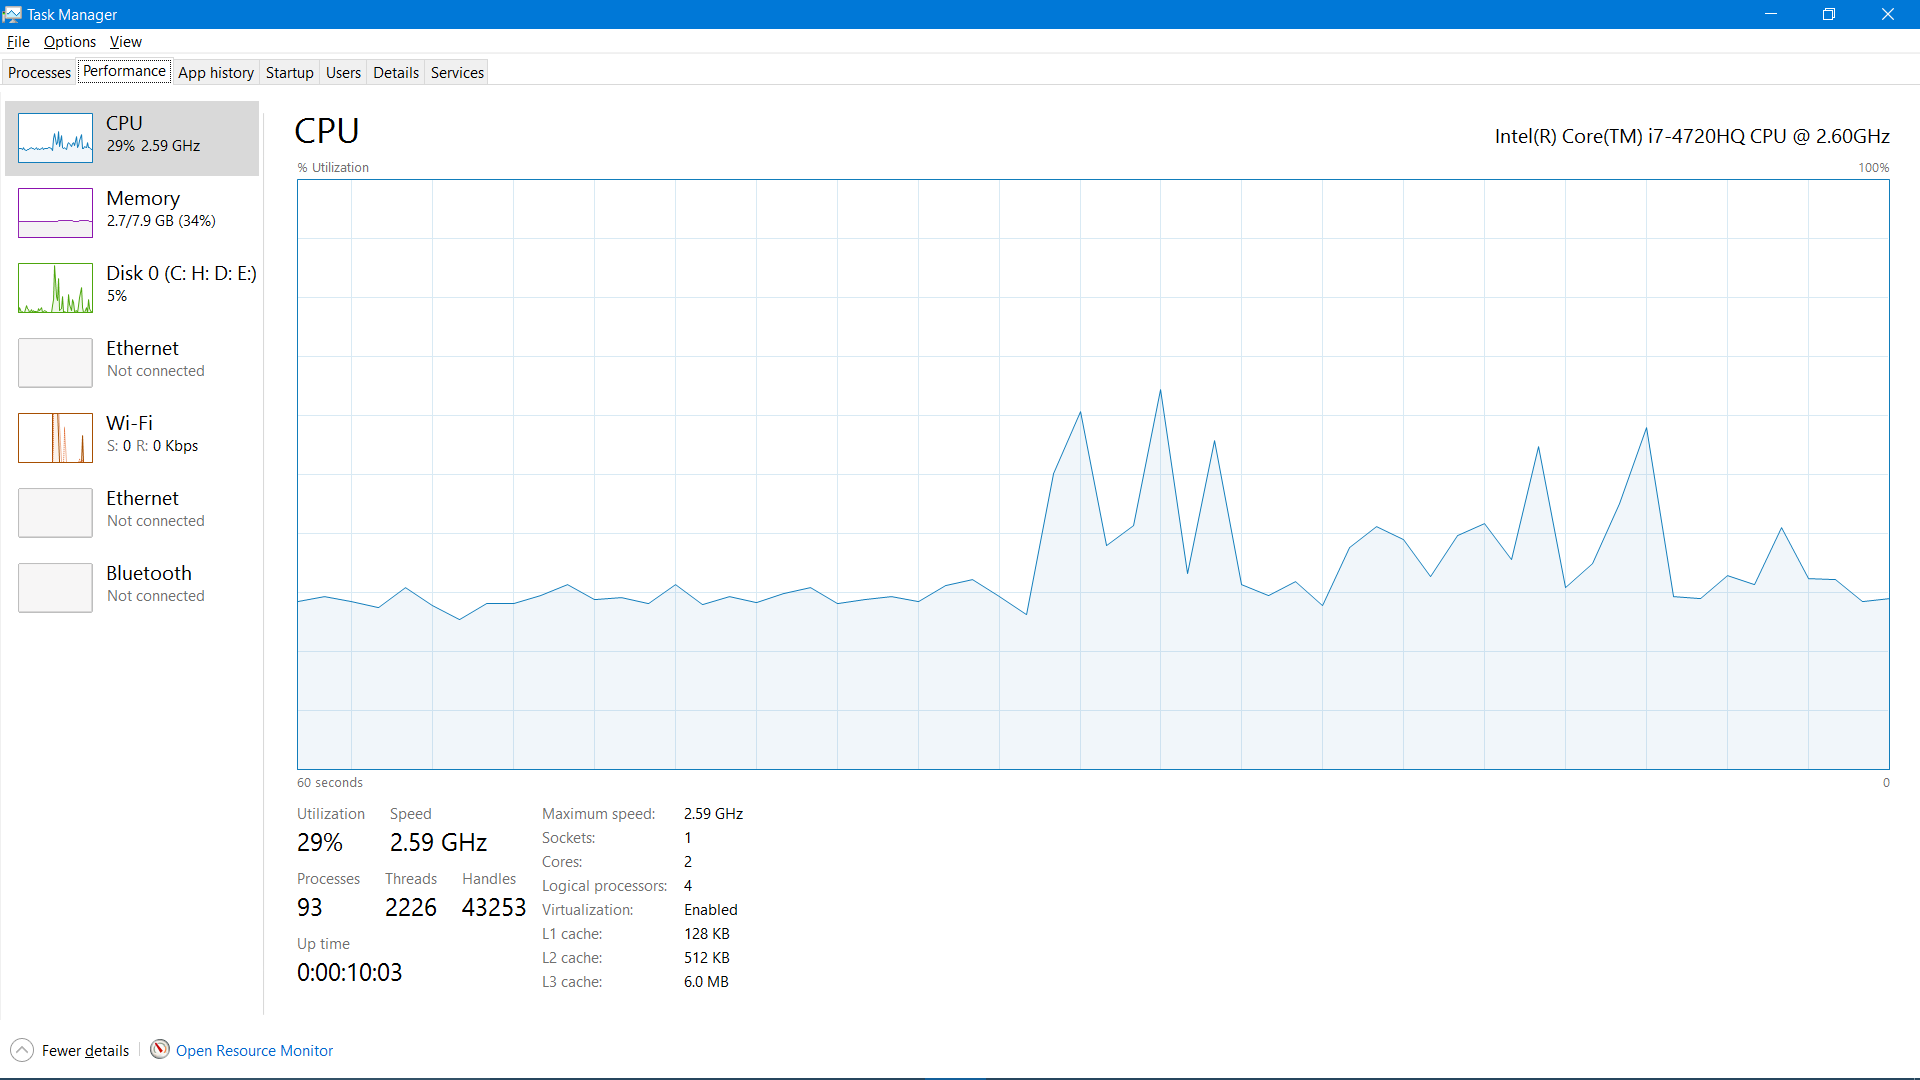Click the L1 cache 128 KB value
The height and width of the screenshot is (1080, 1920).
707,934
